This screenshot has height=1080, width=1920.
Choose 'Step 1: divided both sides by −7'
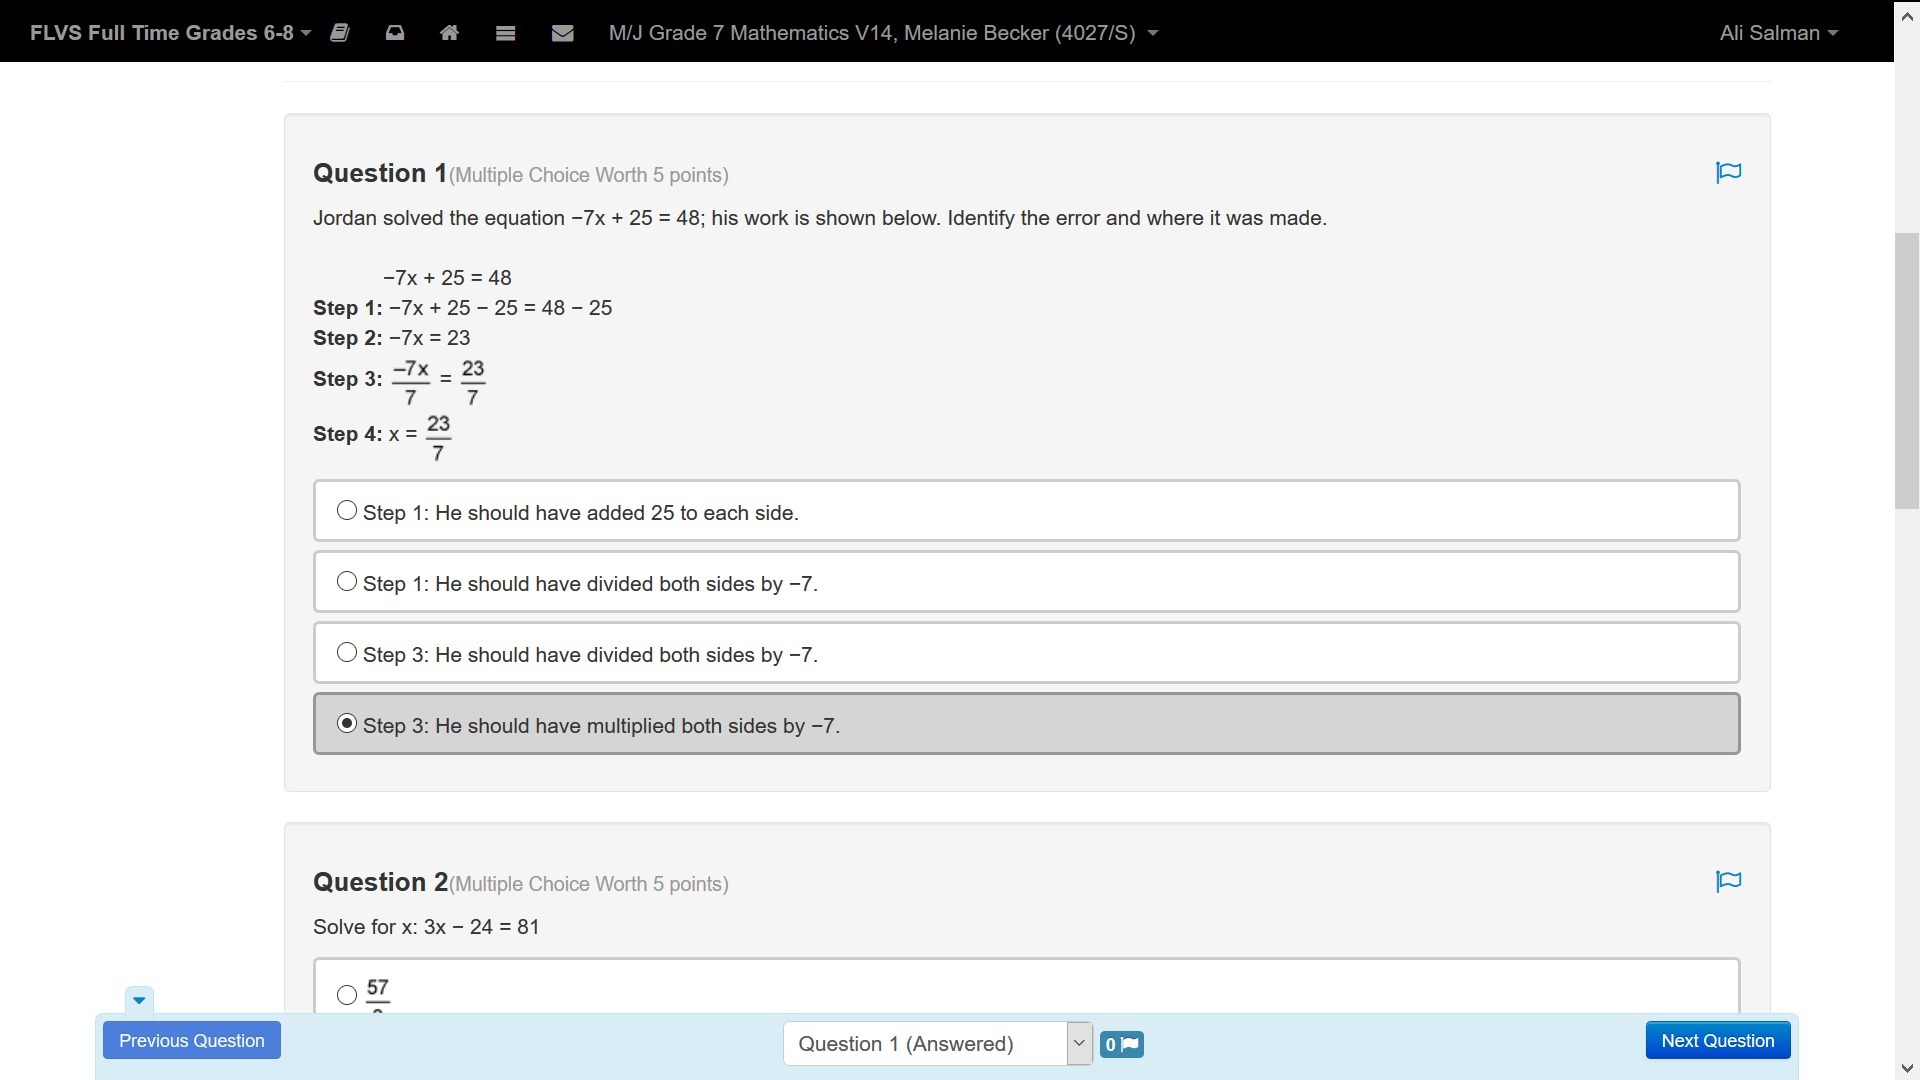[347, 582]
